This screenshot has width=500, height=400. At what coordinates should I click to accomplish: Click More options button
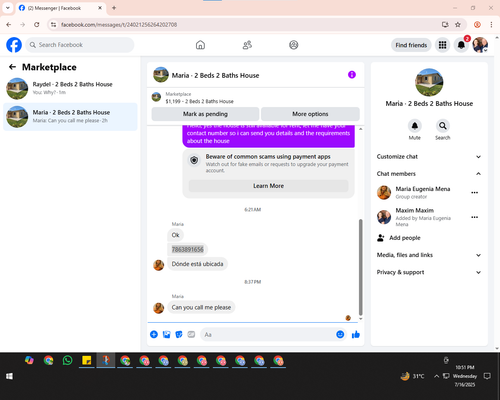(x=310, y=114)
